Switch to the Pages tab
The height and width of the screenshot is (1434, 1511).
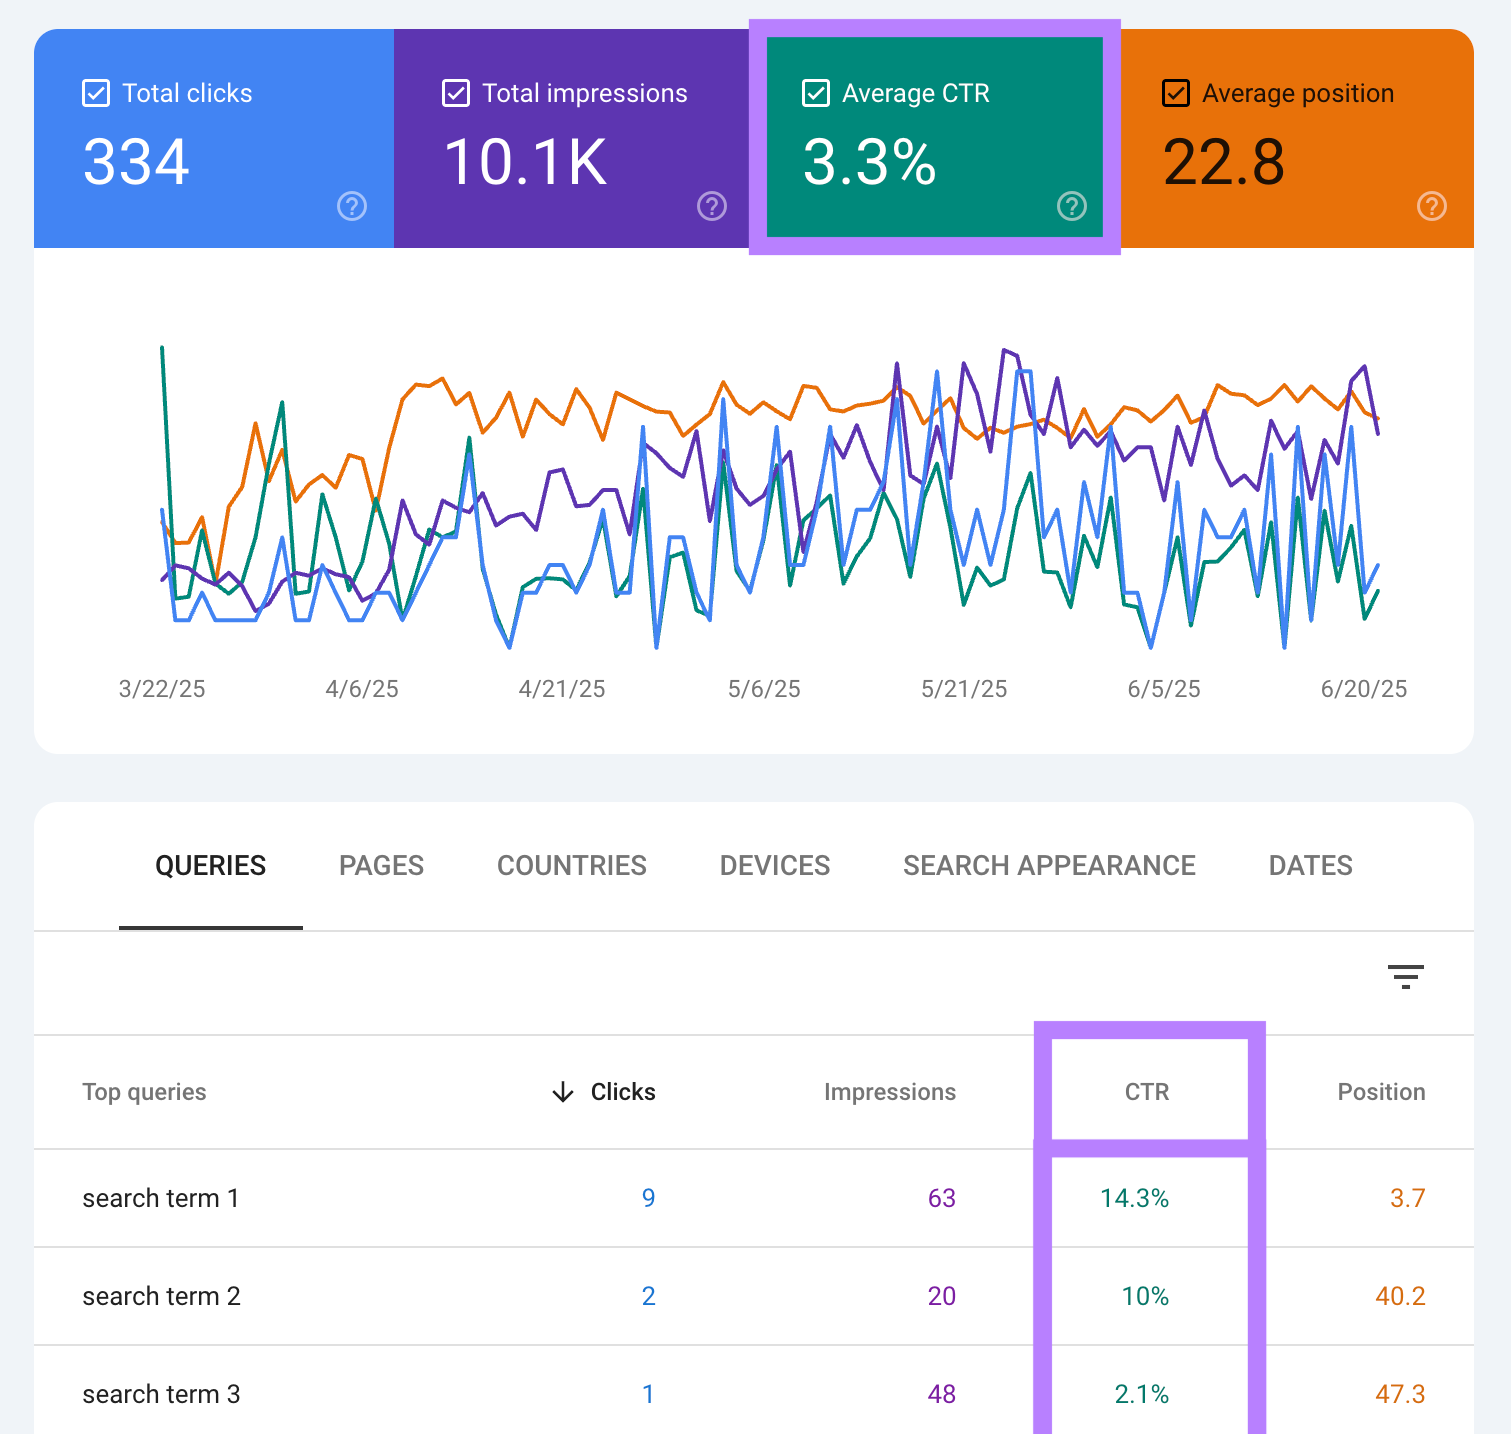tap(381, 865)
